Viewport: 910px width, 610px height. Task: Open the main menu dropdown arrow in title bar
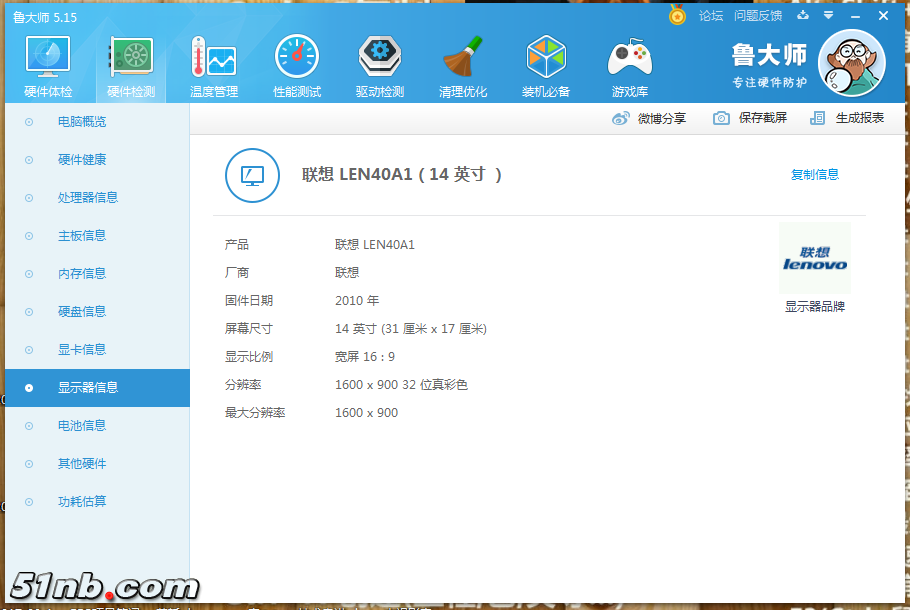(828, 16)
